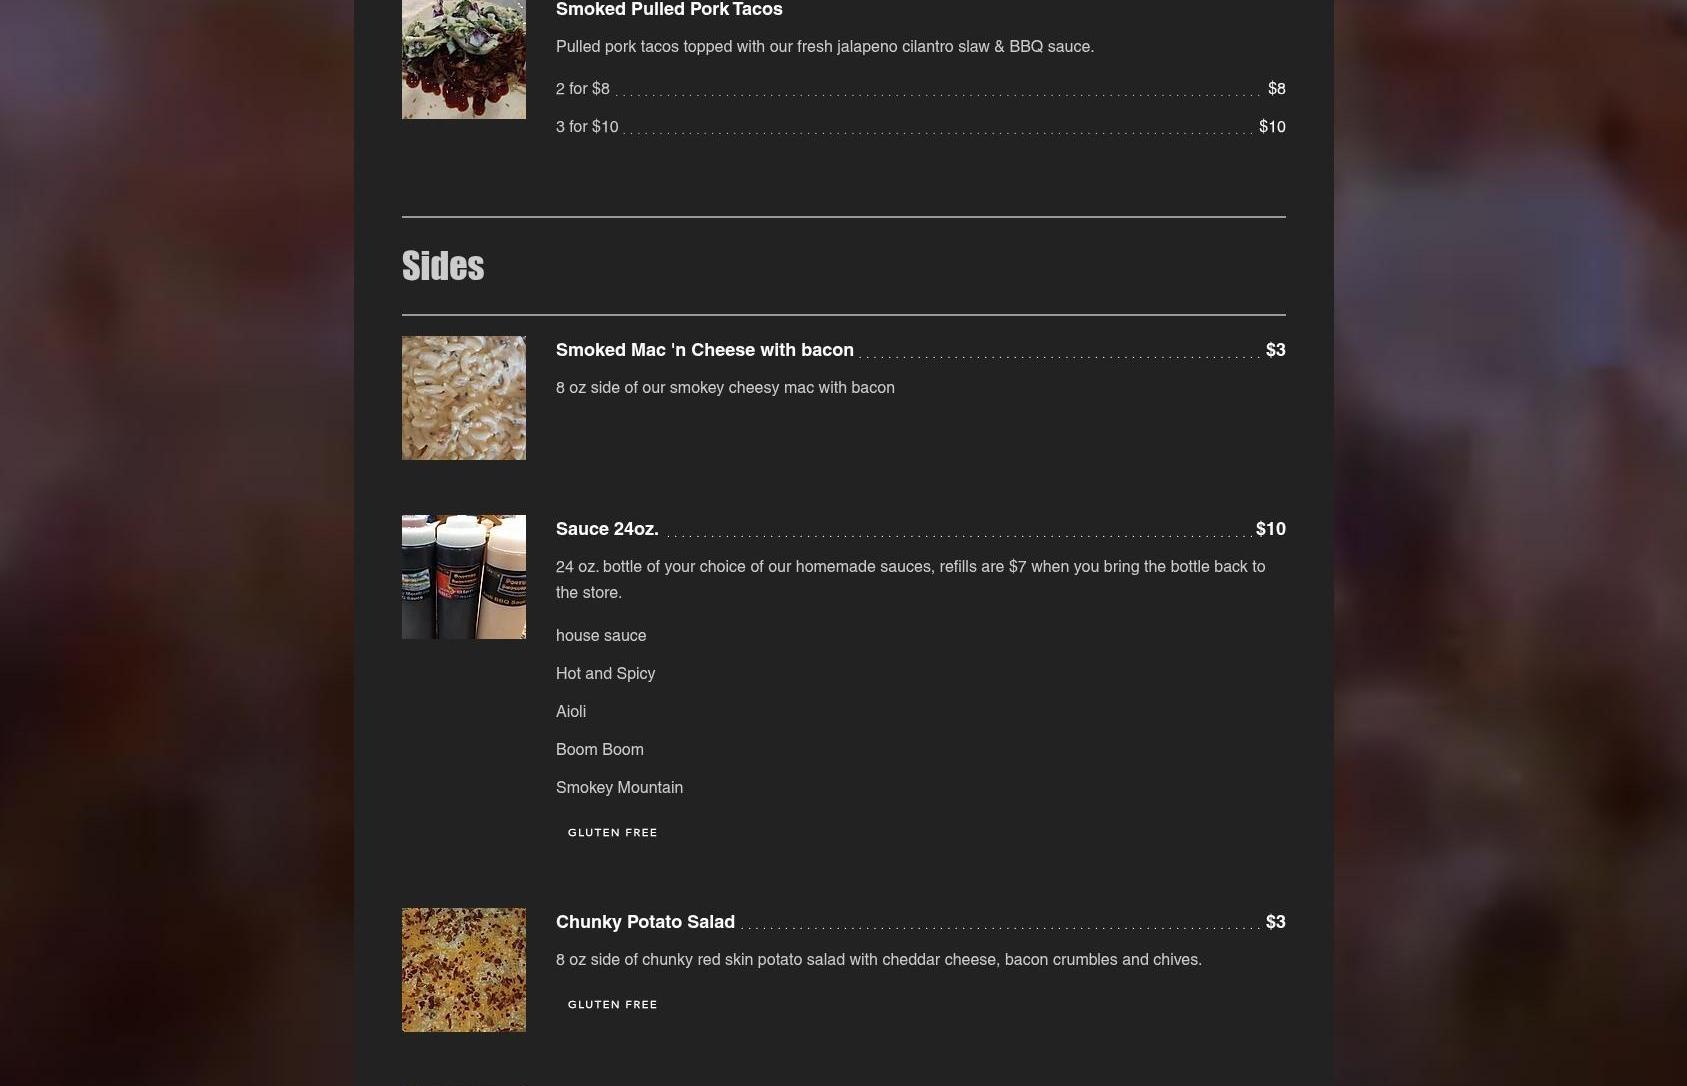Click the 'Boom Boom' sauce option
The height and width of the screenshot is (1086, 1687).
tap(599, 750)
